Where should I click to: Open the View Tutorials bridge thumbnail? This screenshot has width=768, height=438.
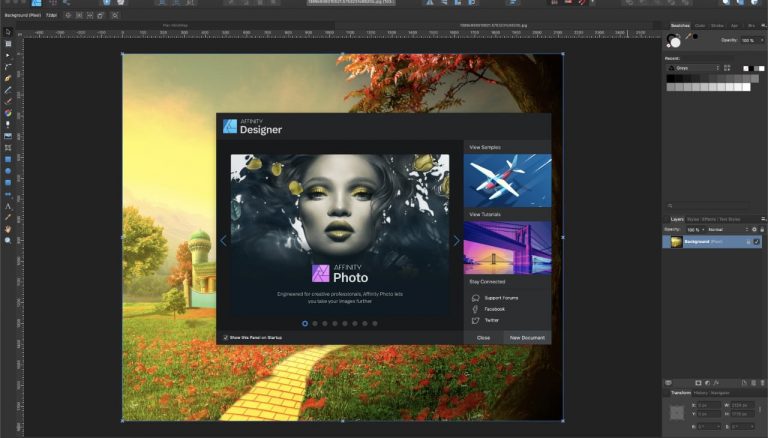pyautogui.click(x=507, y=247)
